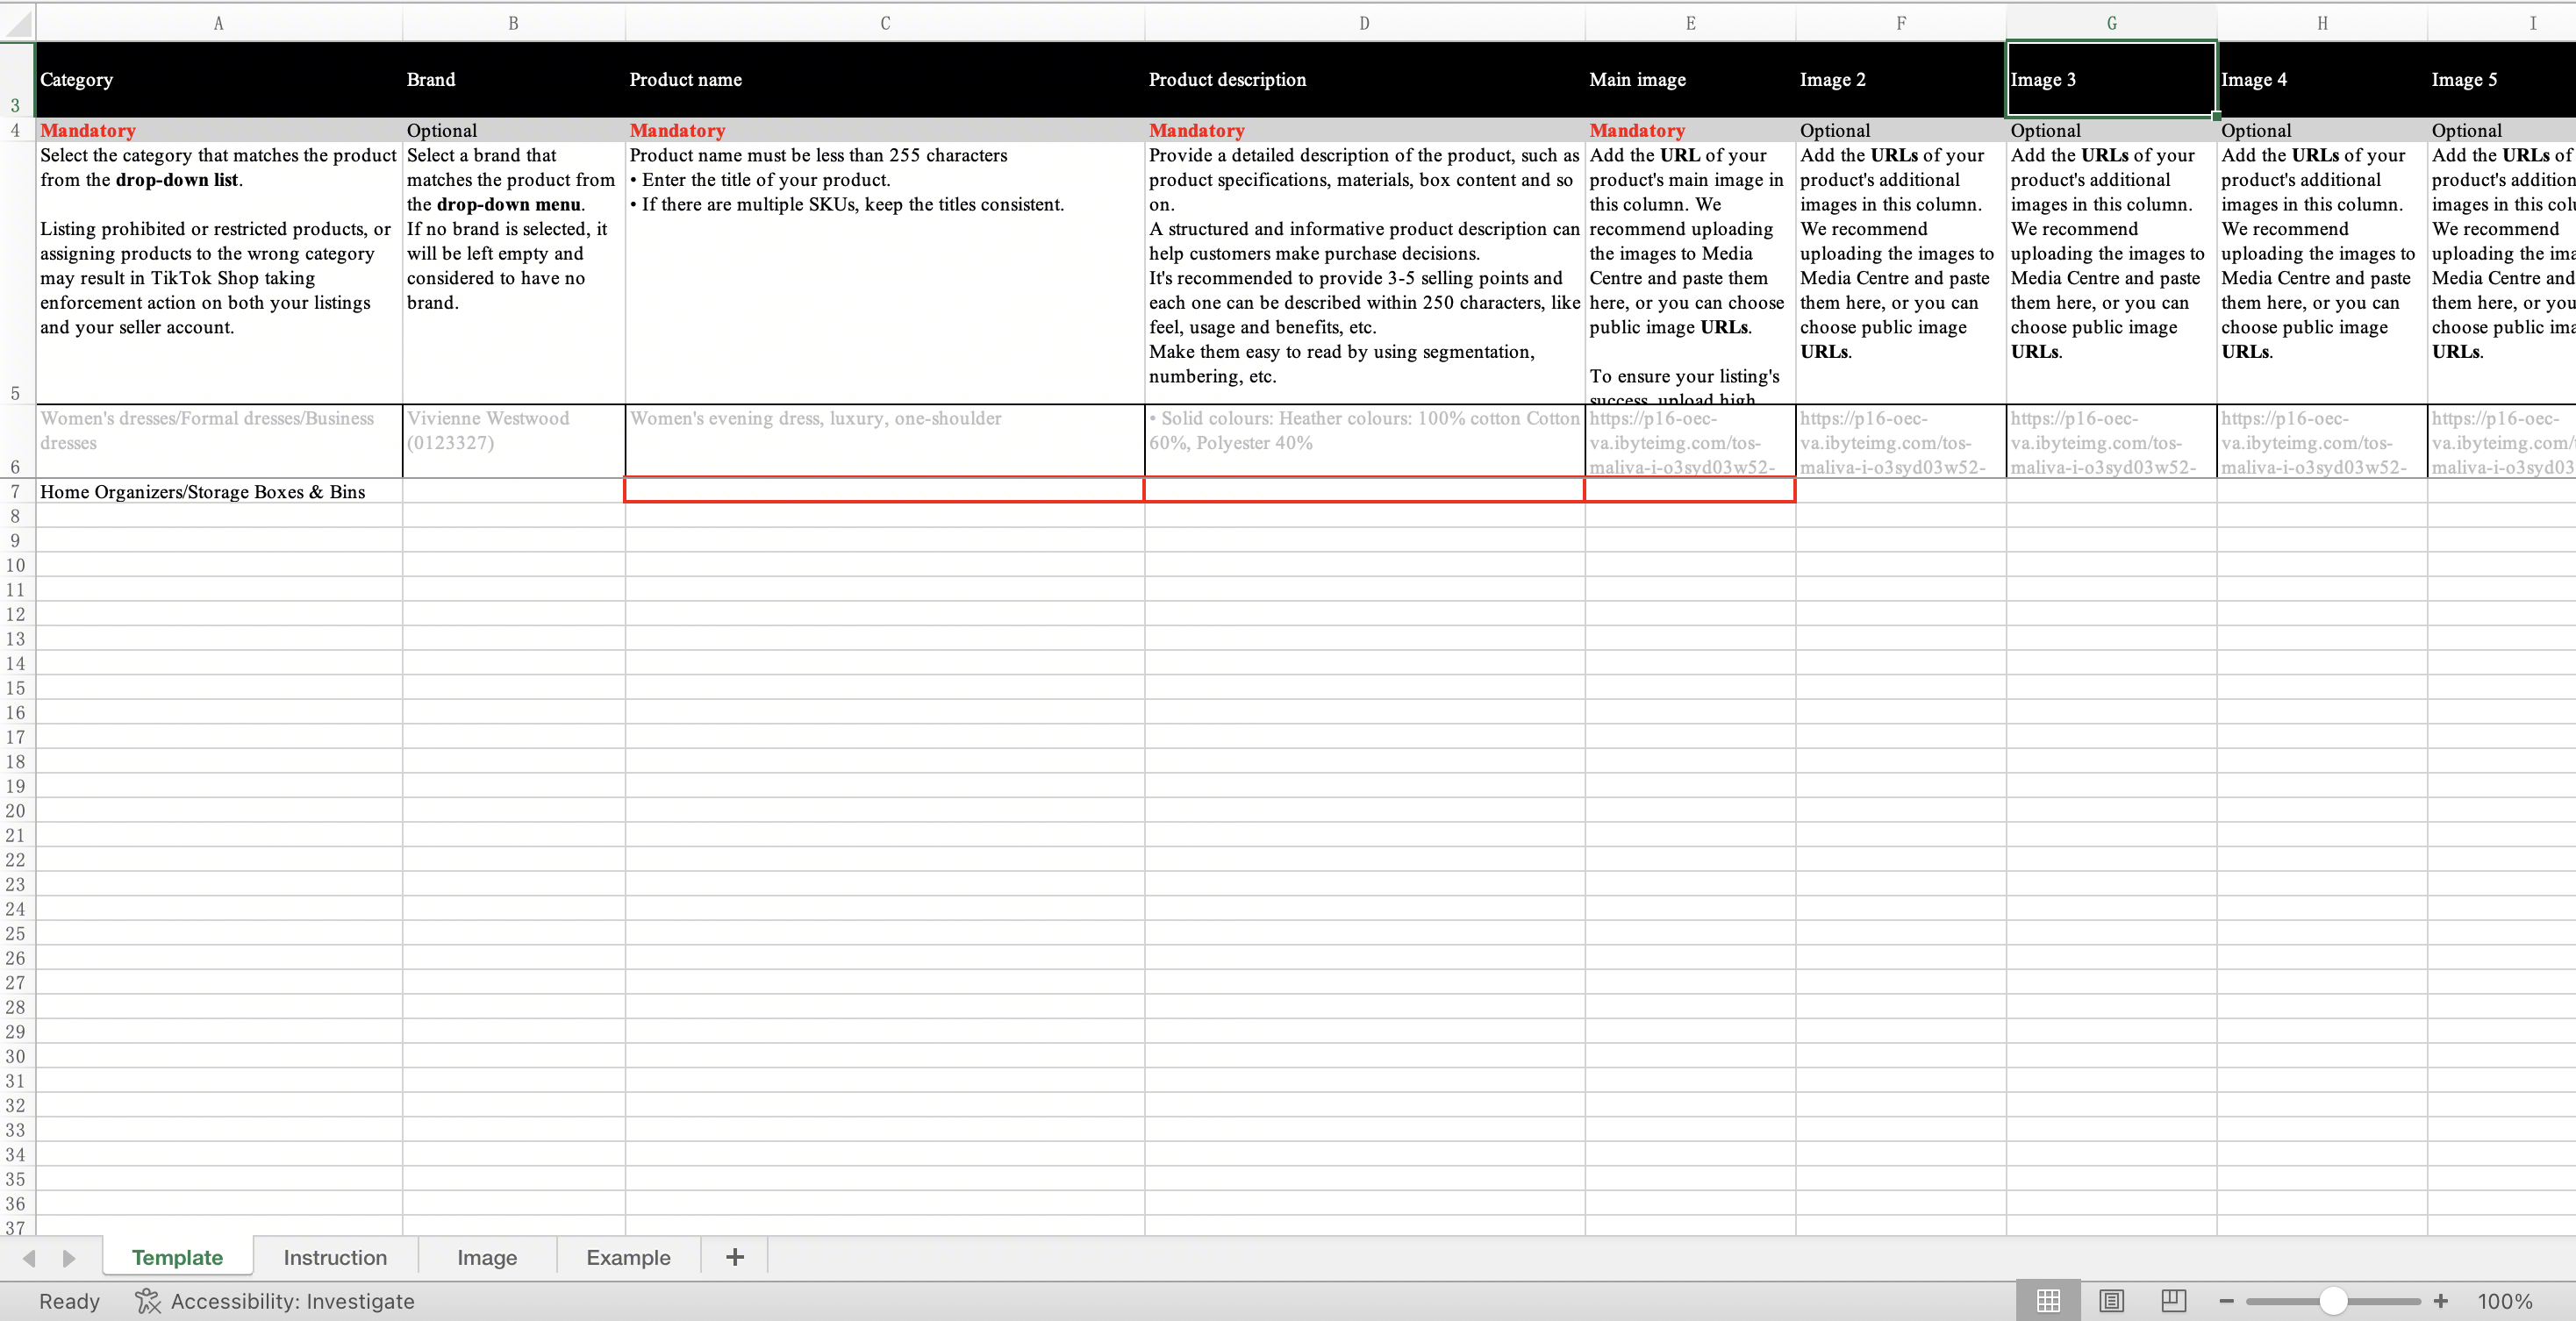Screen dimensions: 2576x1321
Task: Click the Solid colours example description cell
Action: (1364, 441)
